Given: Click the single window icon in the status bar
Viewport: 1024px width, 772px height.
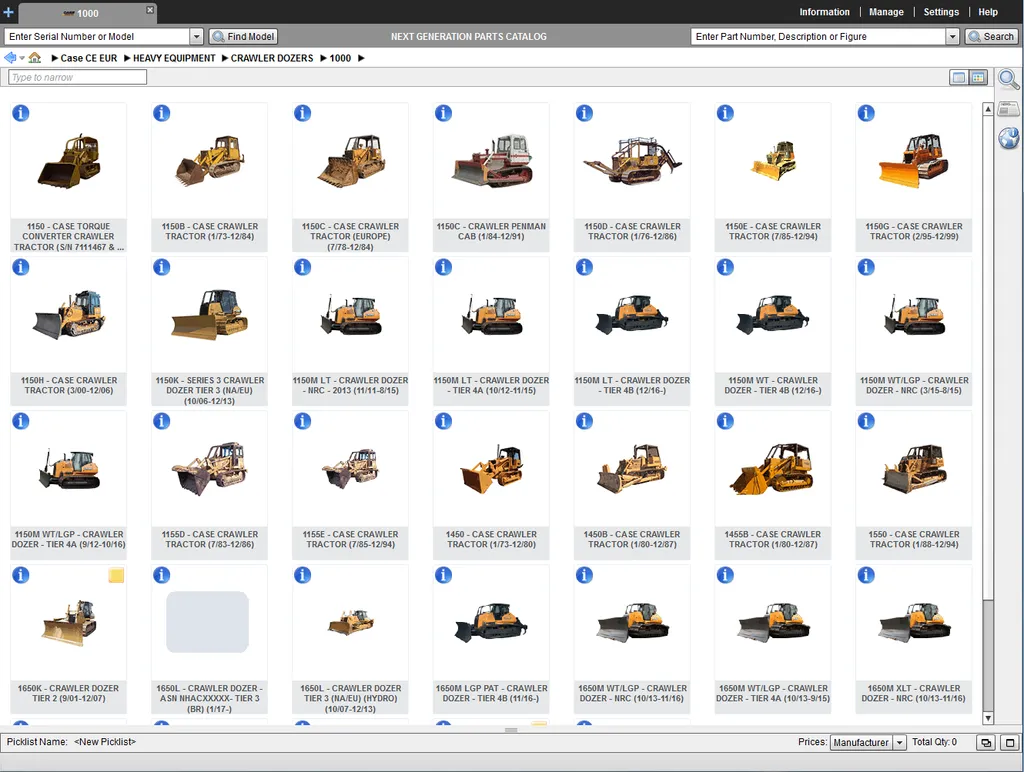Looking at the screenshot, I should point(1010,743).
